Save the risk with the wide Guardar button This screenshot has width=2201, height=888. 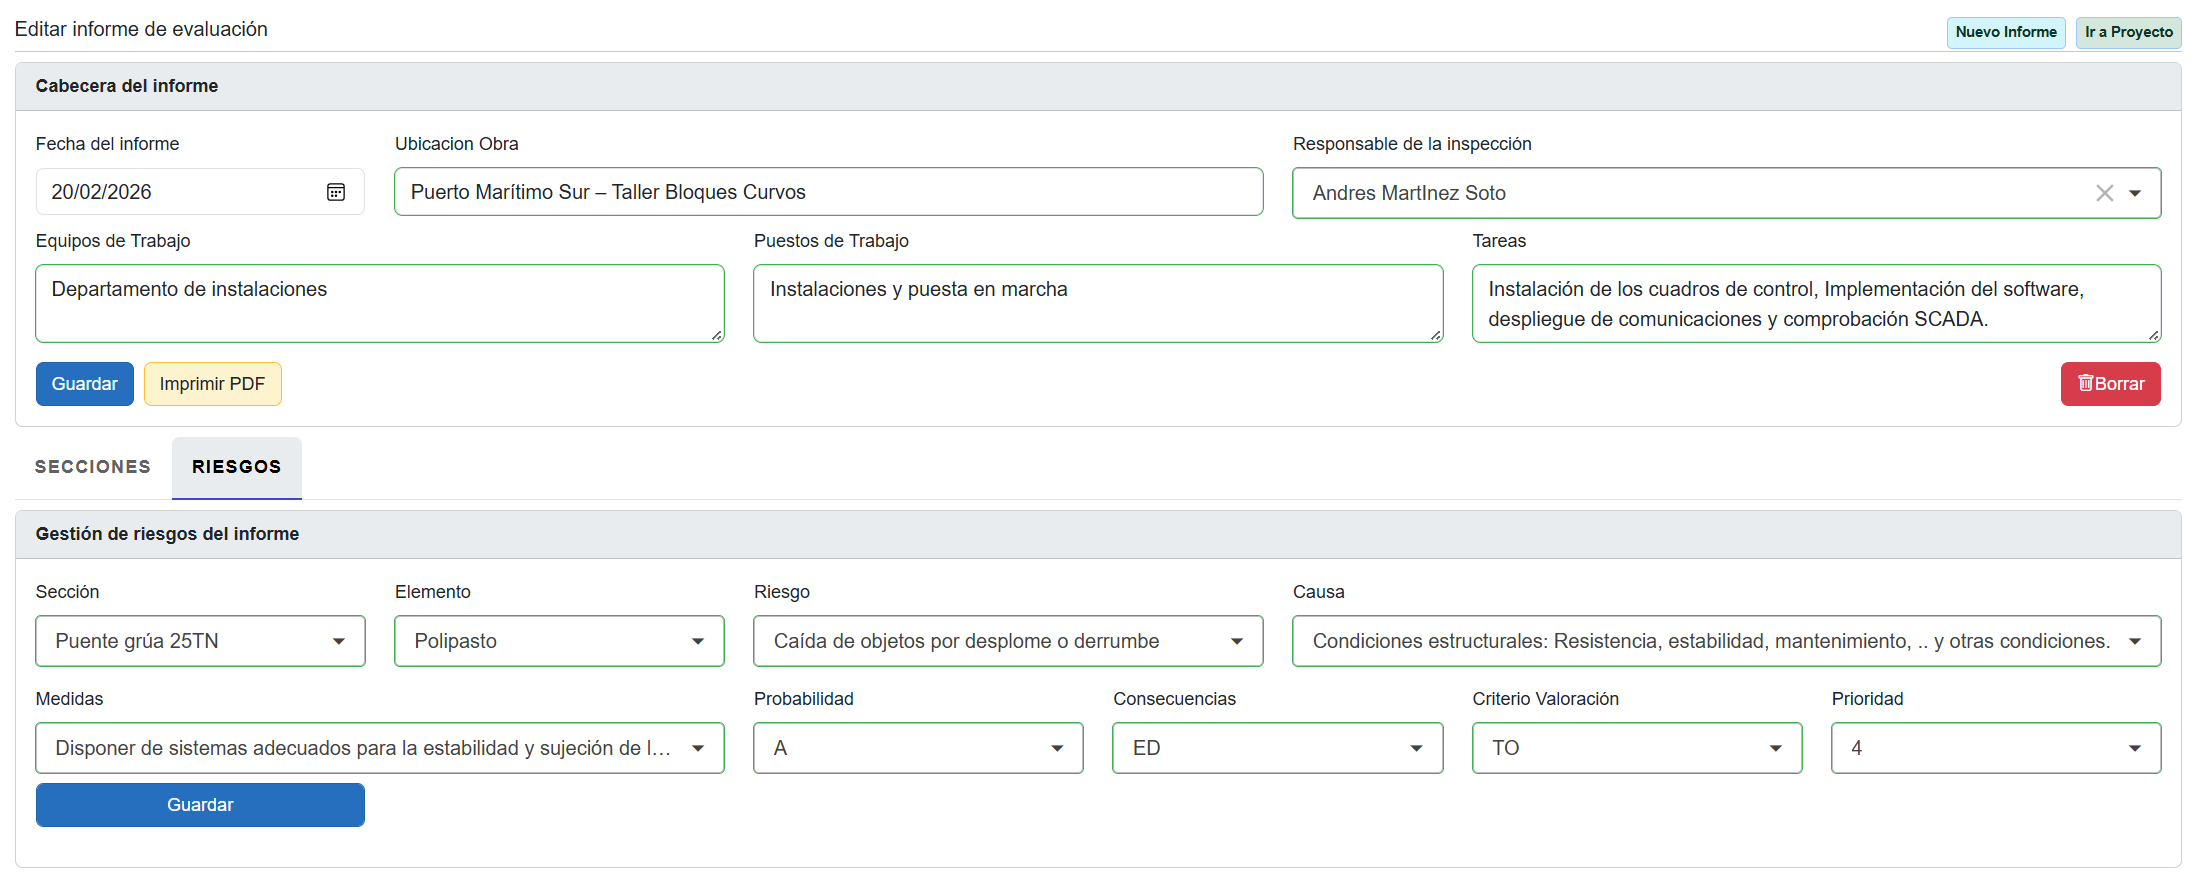(200, 805)
